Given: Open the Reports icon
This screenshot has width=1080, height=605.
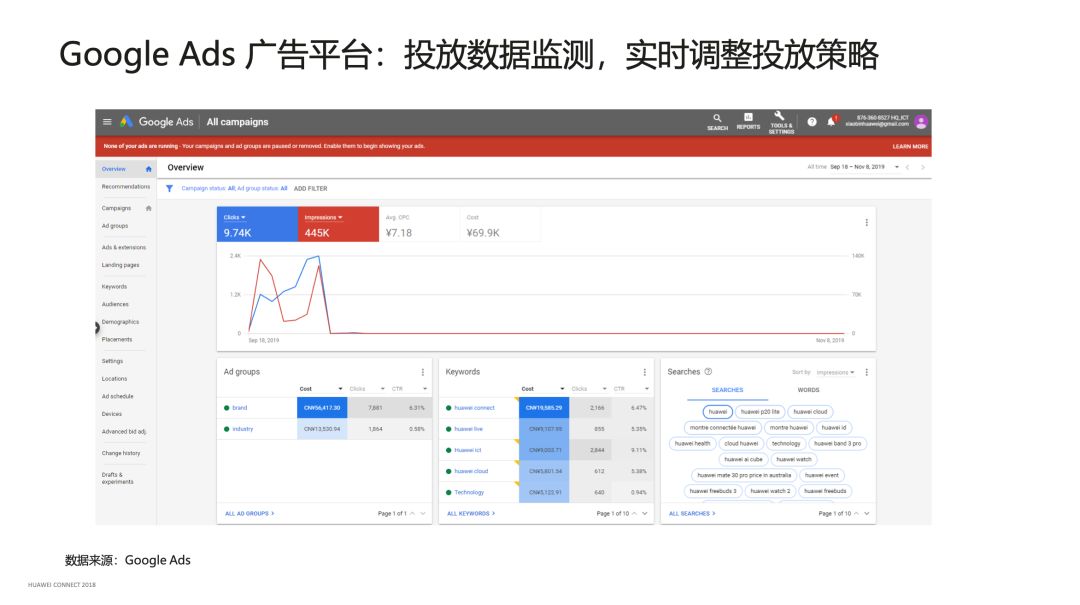Looking at the screenshot, I should click(x=748, y=121).
